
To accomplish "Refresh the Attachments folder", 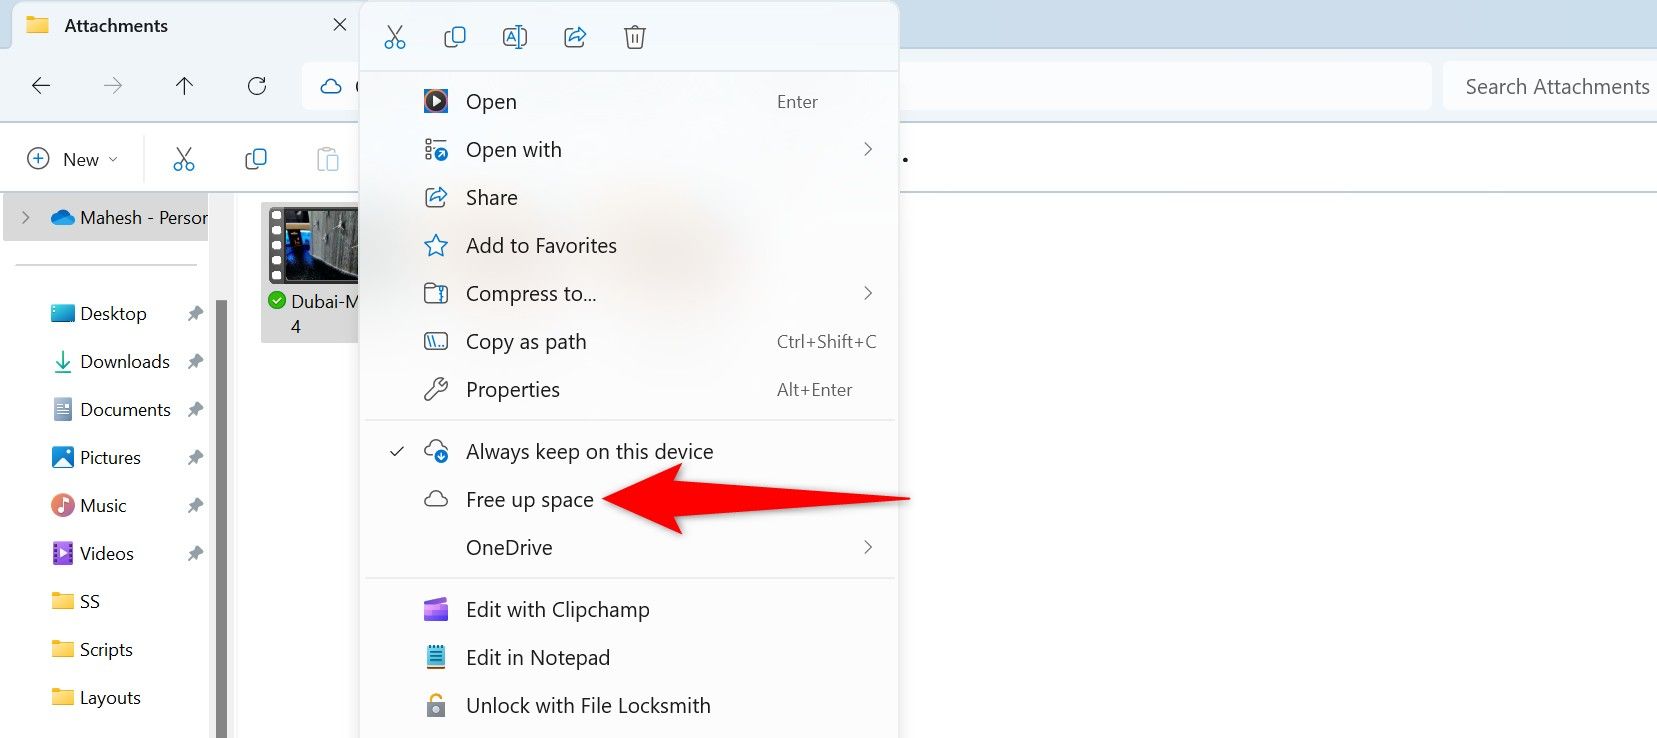I will [x=257, y=86].
